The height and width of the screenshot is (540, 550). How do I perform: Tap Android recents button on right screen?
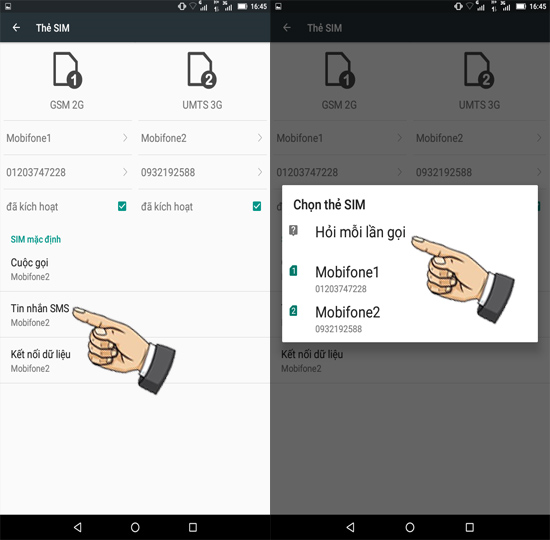(x=469, y=527)
